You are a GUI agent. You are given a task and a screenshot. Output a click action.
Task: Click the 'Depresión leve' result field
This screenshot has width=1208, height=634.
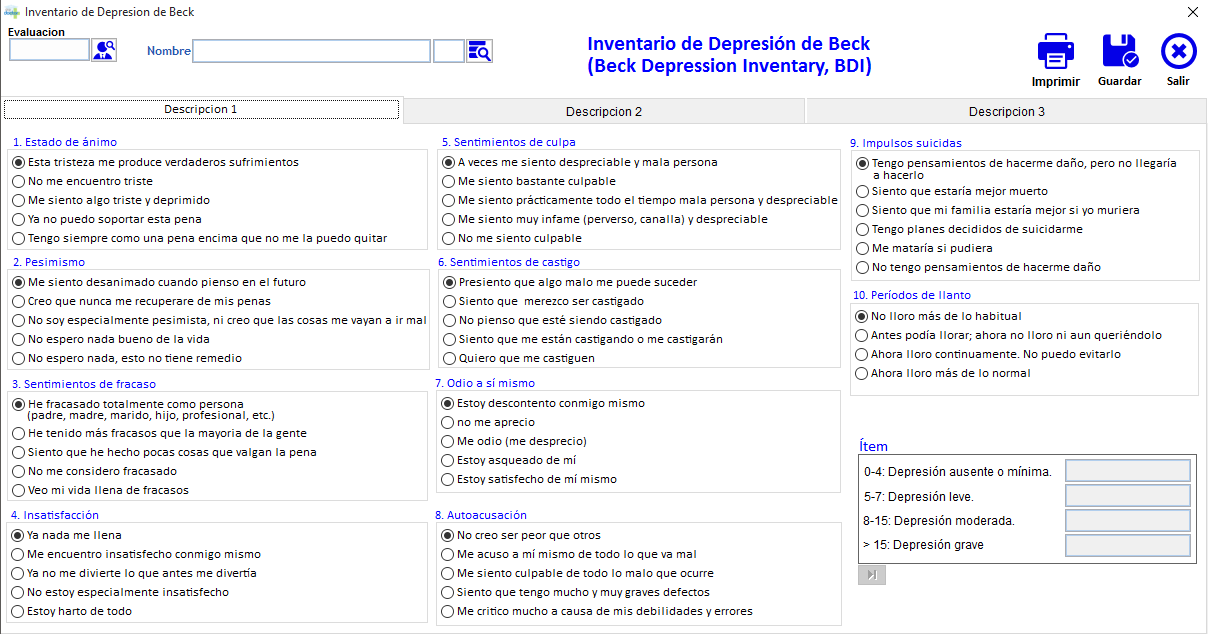pyautogui.click(x=1128, y=496)
